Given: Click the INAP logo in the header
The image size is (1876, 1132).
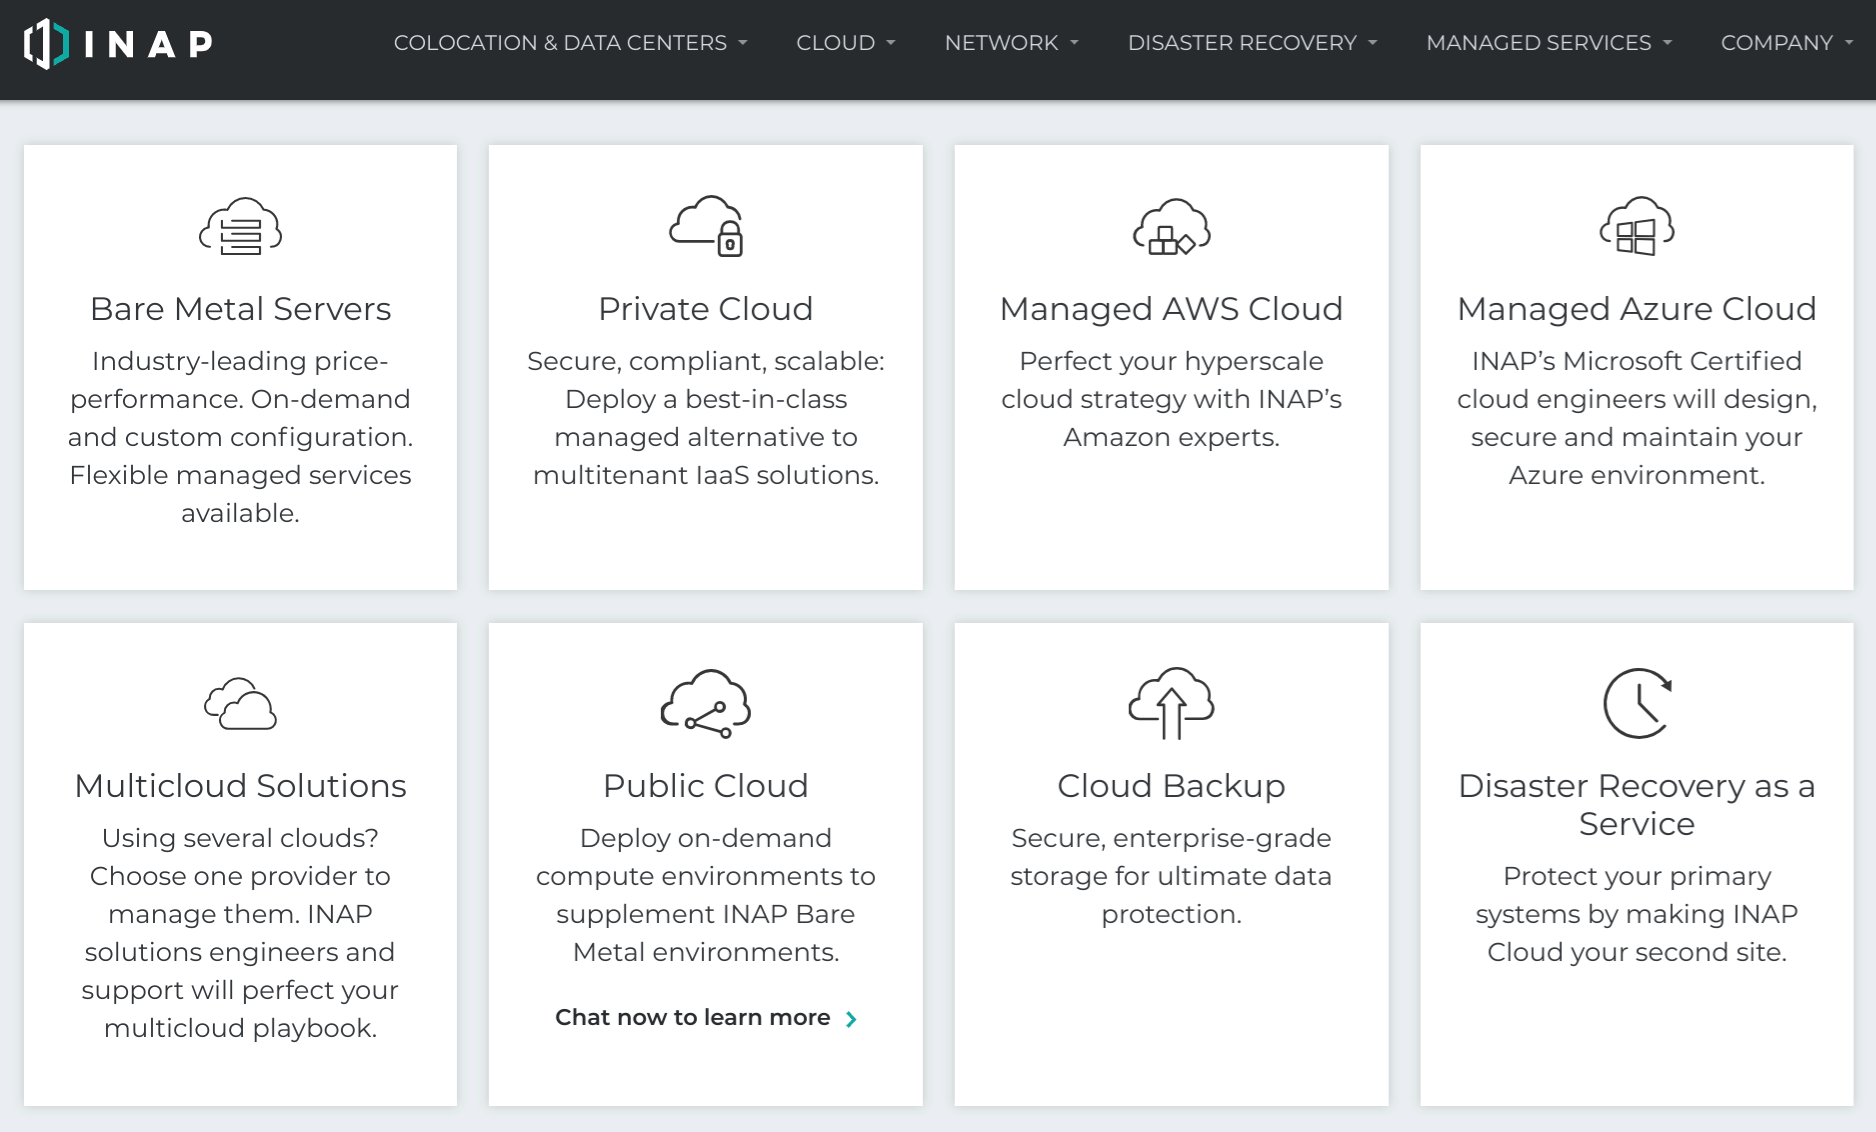Looking at the screenshot, I should [x=118, y=44].
